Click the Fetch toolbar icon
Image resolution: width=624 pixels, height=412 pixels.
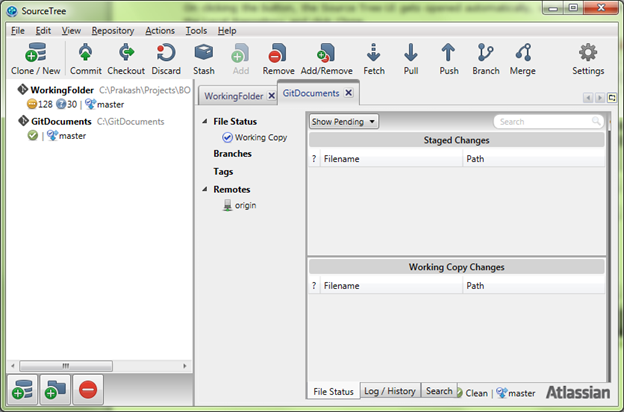point(373,53)
